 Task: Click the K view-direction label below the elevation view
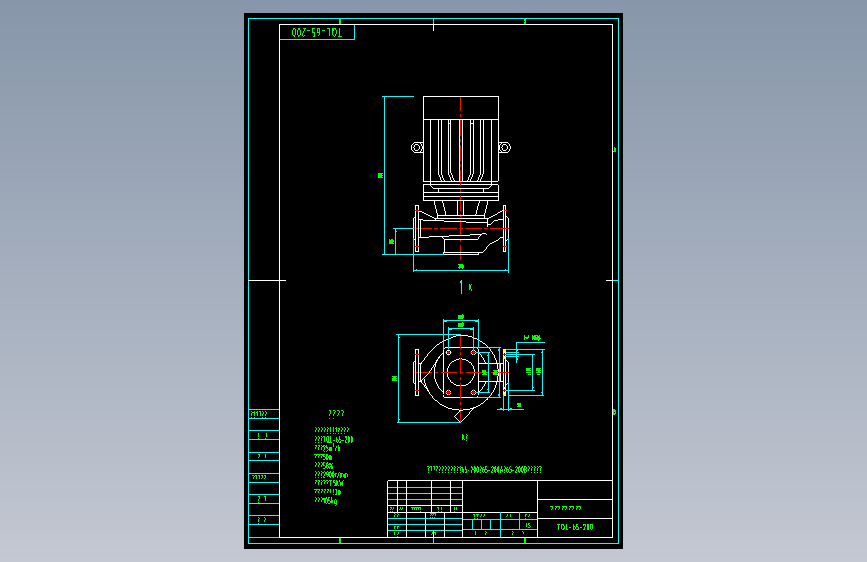[x=470, y=288]
